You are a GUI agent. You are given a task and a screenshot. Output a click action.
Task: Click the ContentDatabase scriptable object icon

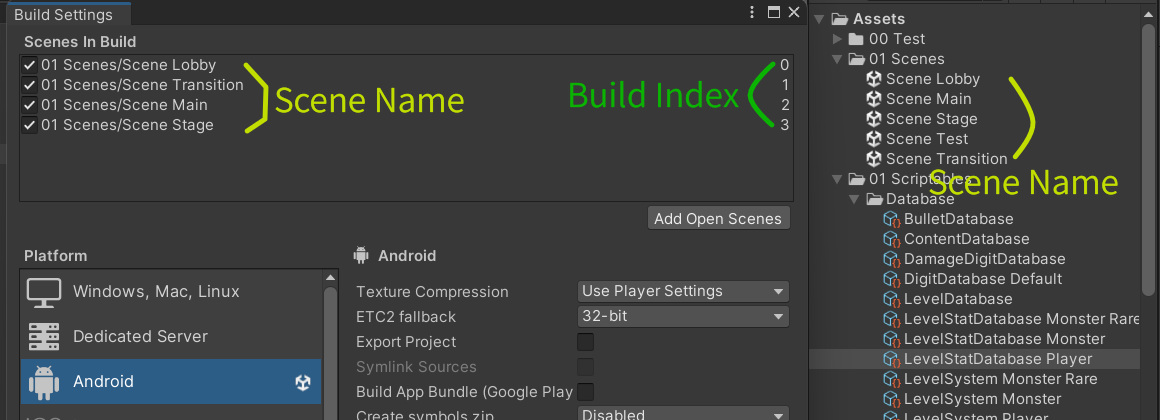(x=891, y=239)
